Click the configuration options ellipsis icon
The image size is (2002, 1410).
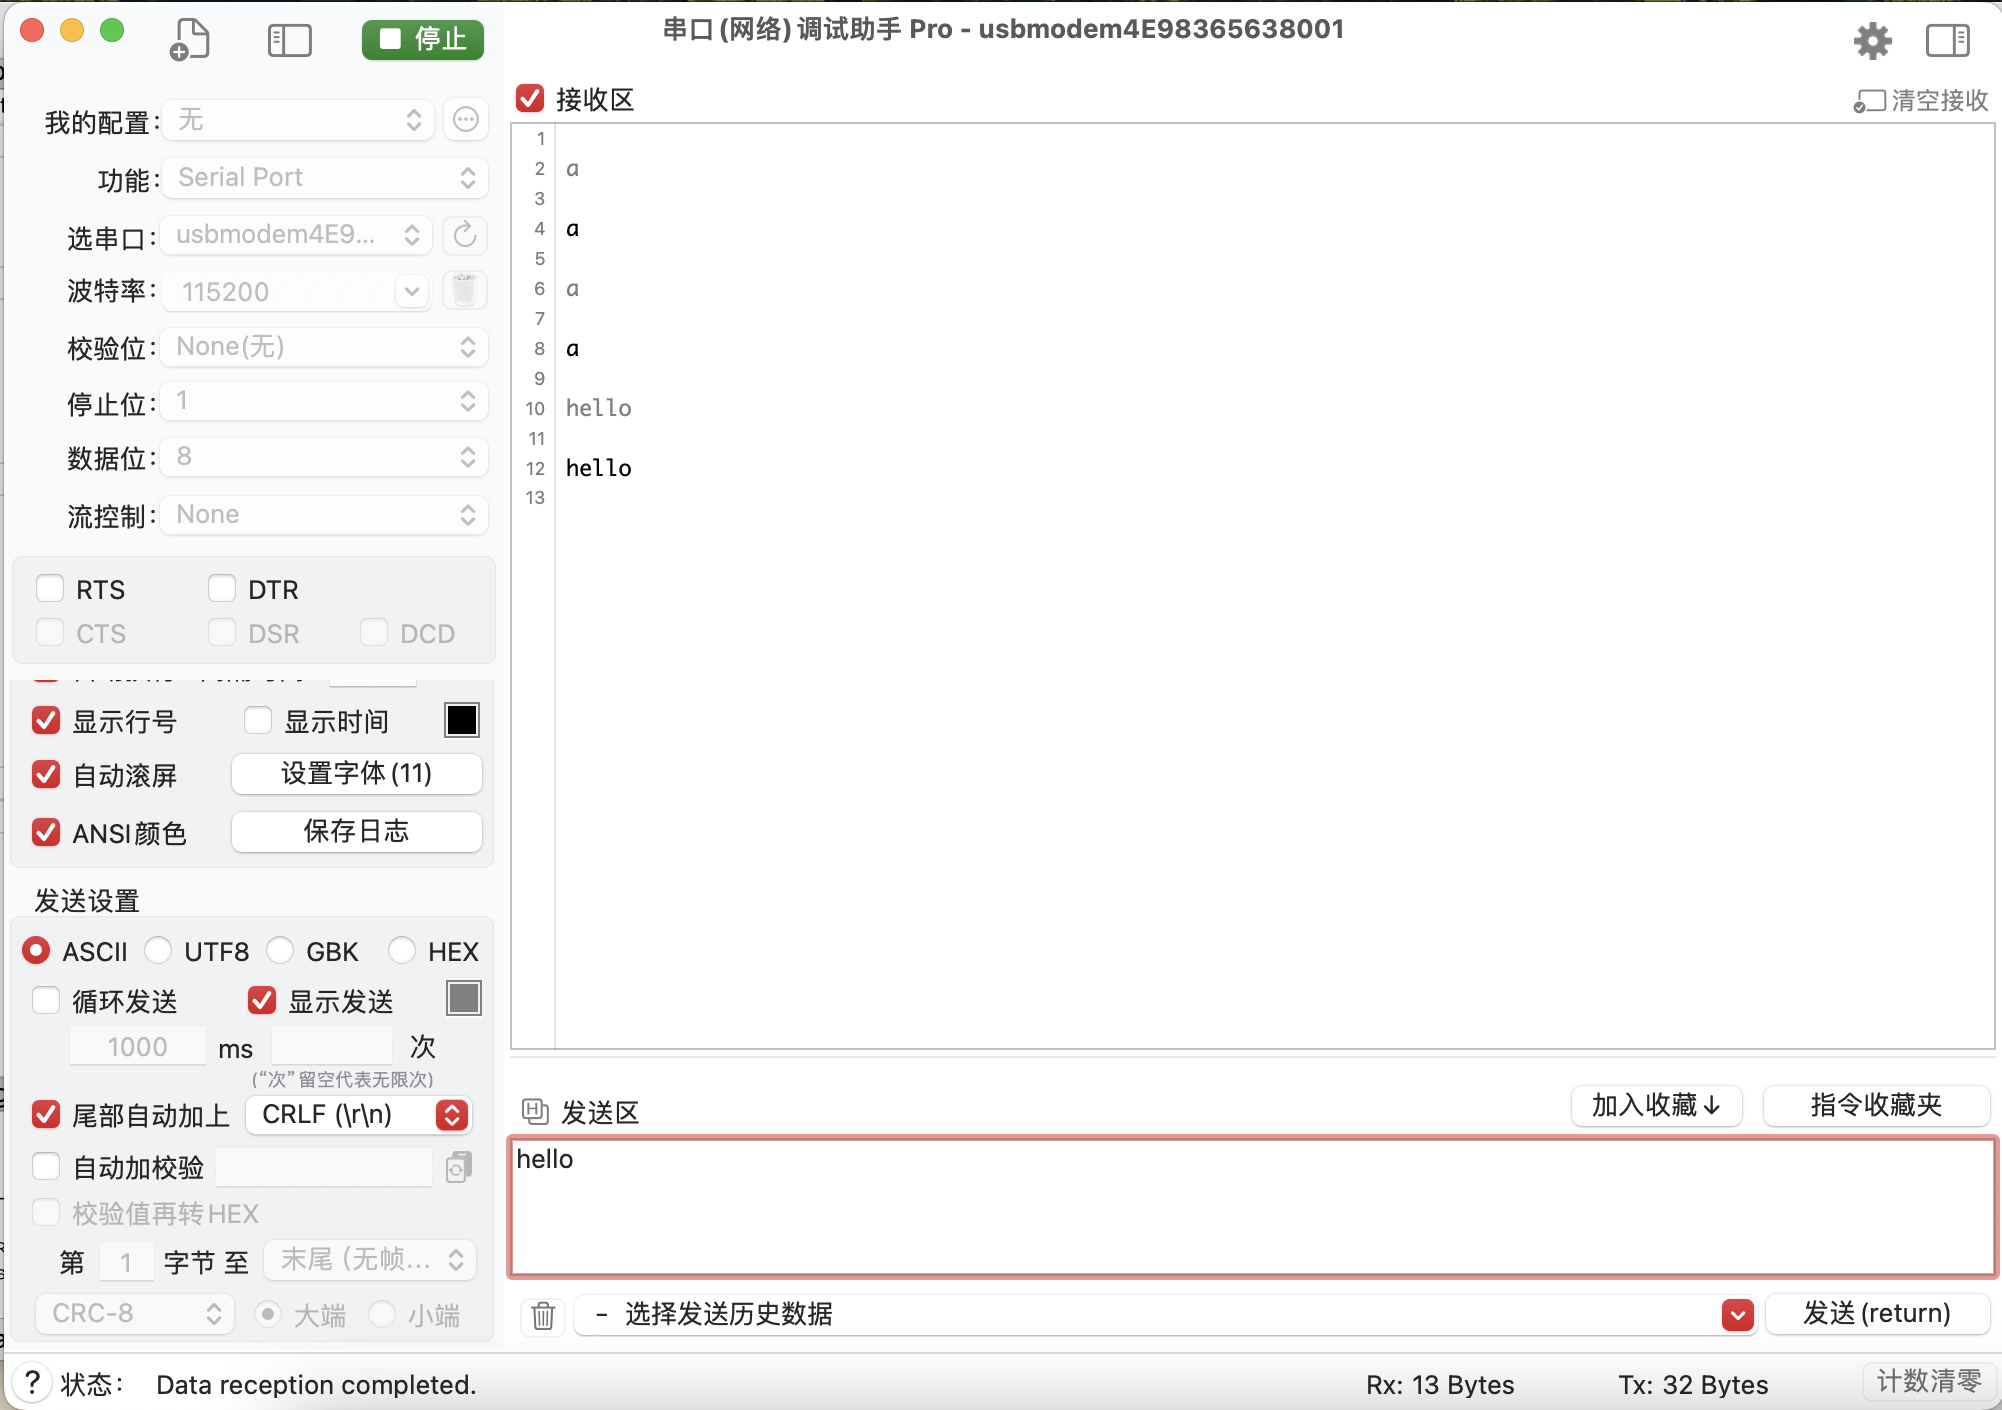tap(466, 120)
